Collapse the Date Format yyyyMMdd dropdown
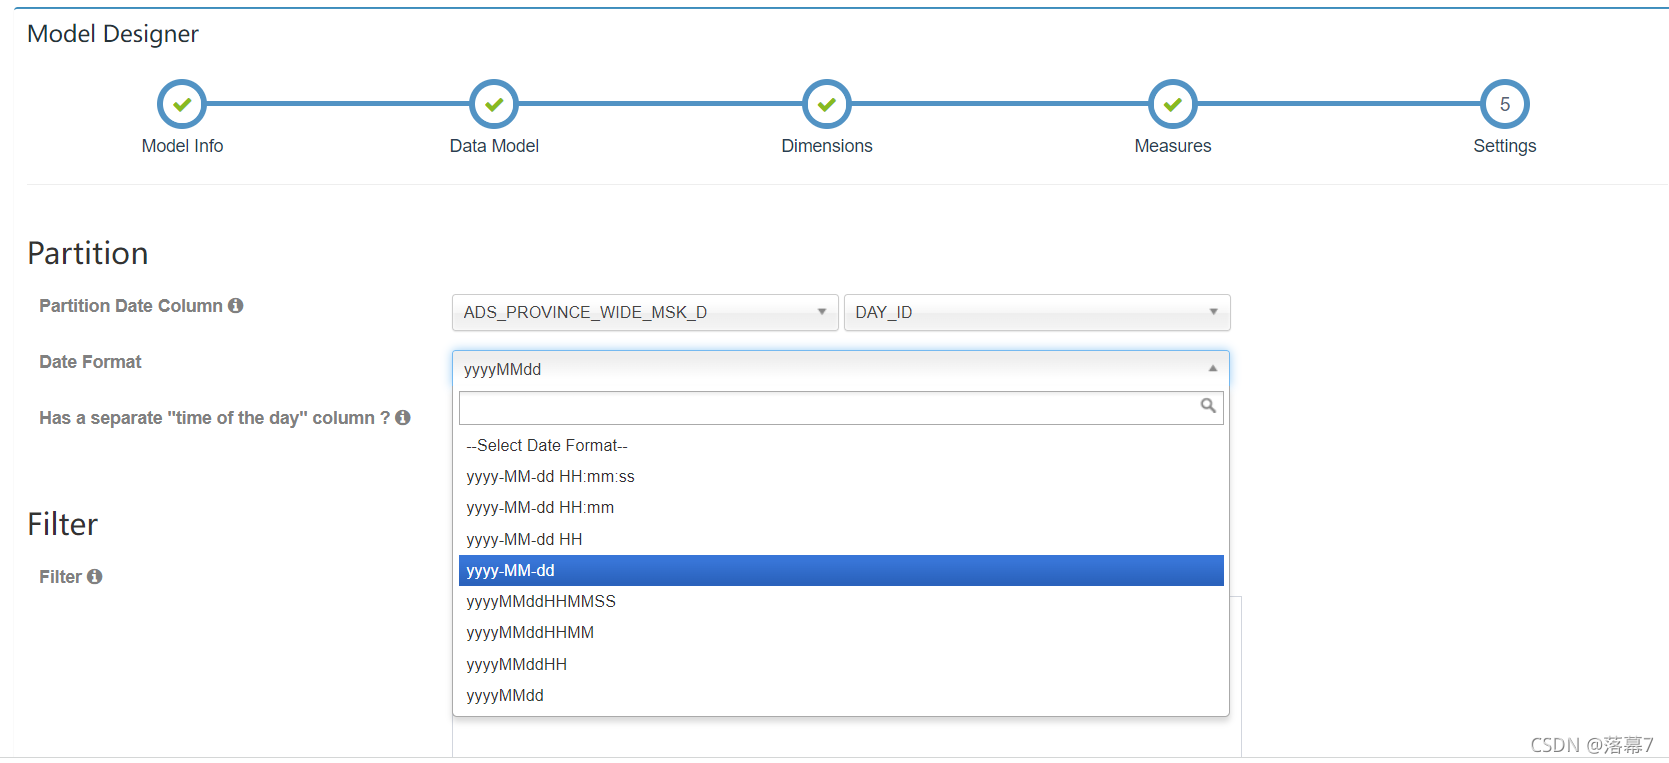This screenshot has width=1669, height=763. pos(841,369)
